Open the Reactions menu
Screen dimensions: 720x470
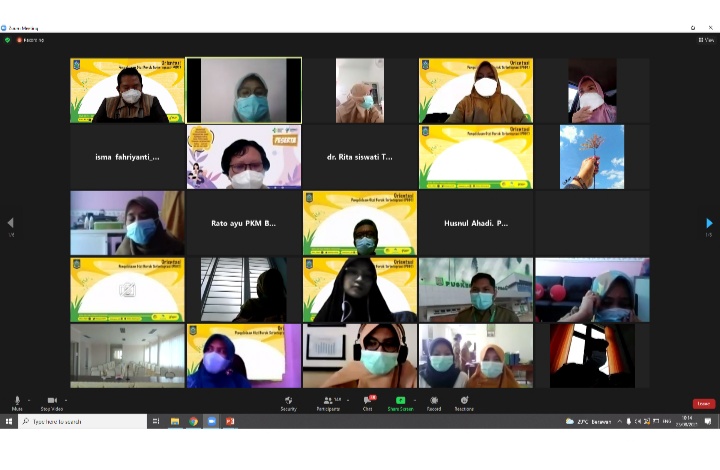coord(464,400)
